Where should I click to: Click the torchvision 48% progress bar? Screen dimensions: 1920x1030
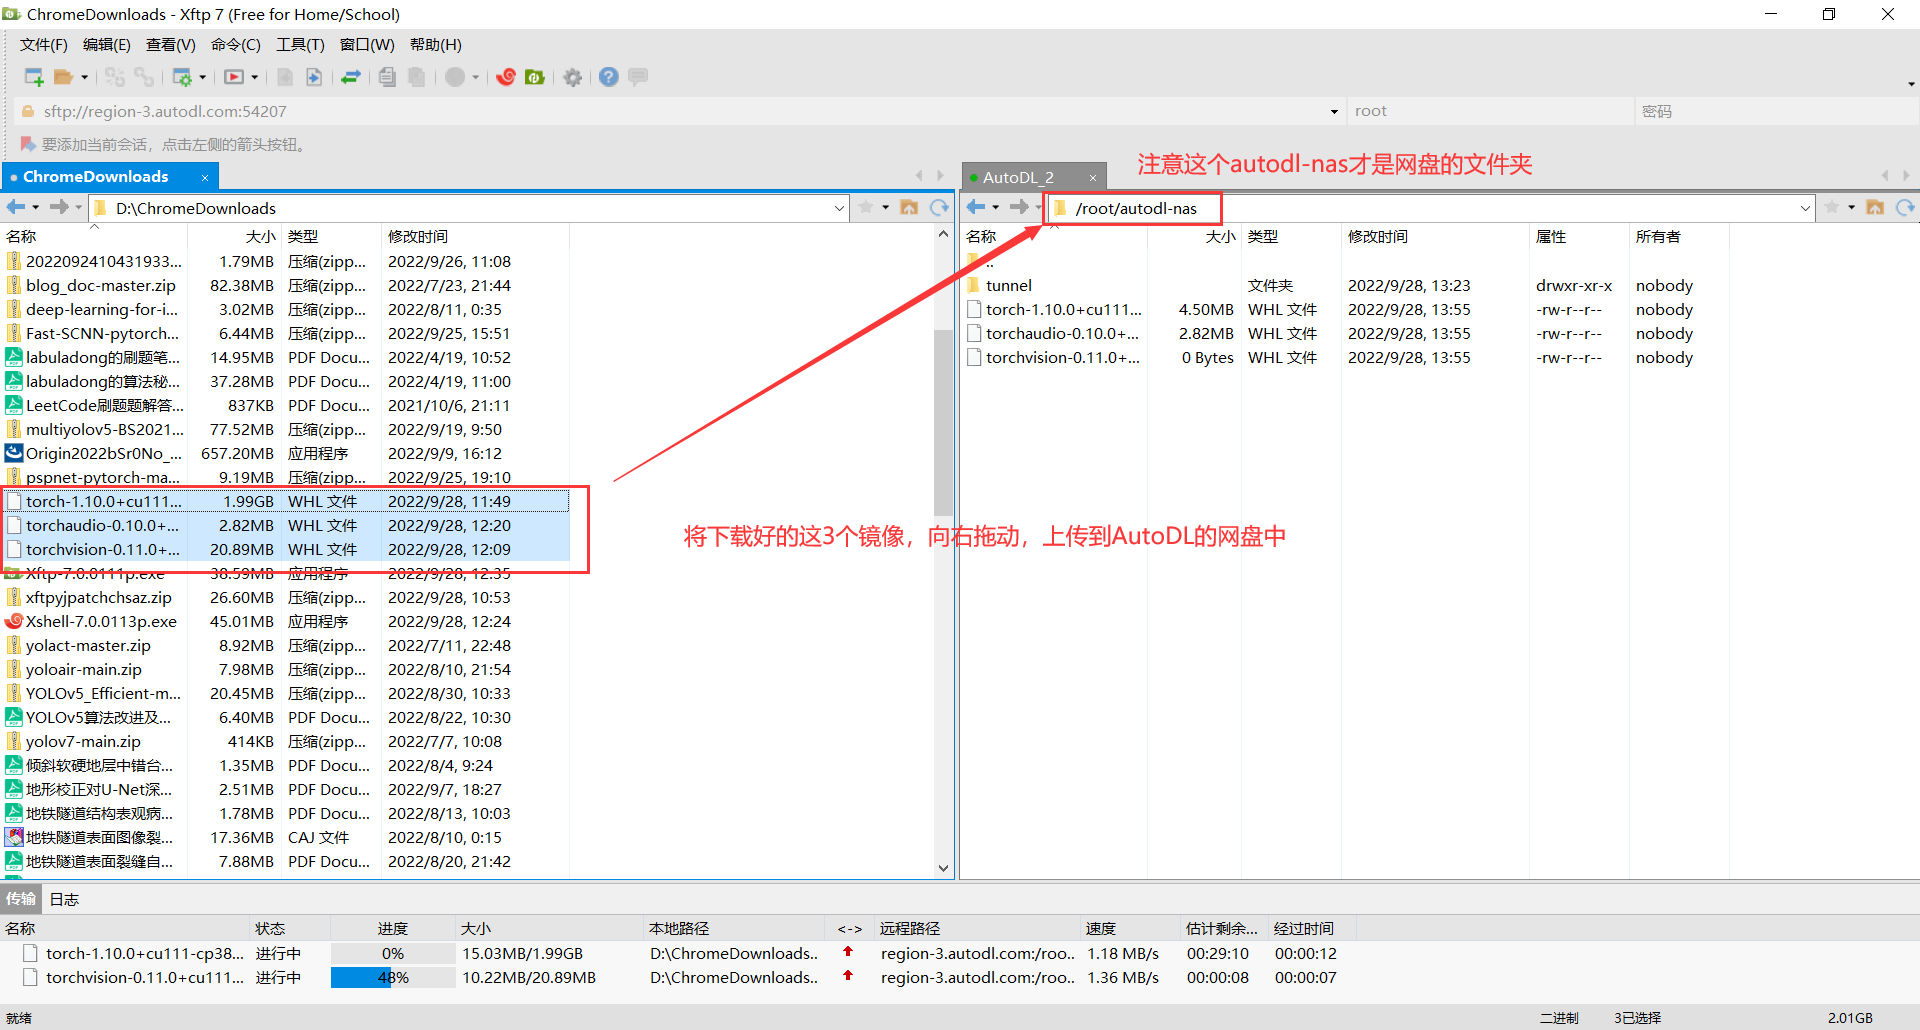coord(393,978)
